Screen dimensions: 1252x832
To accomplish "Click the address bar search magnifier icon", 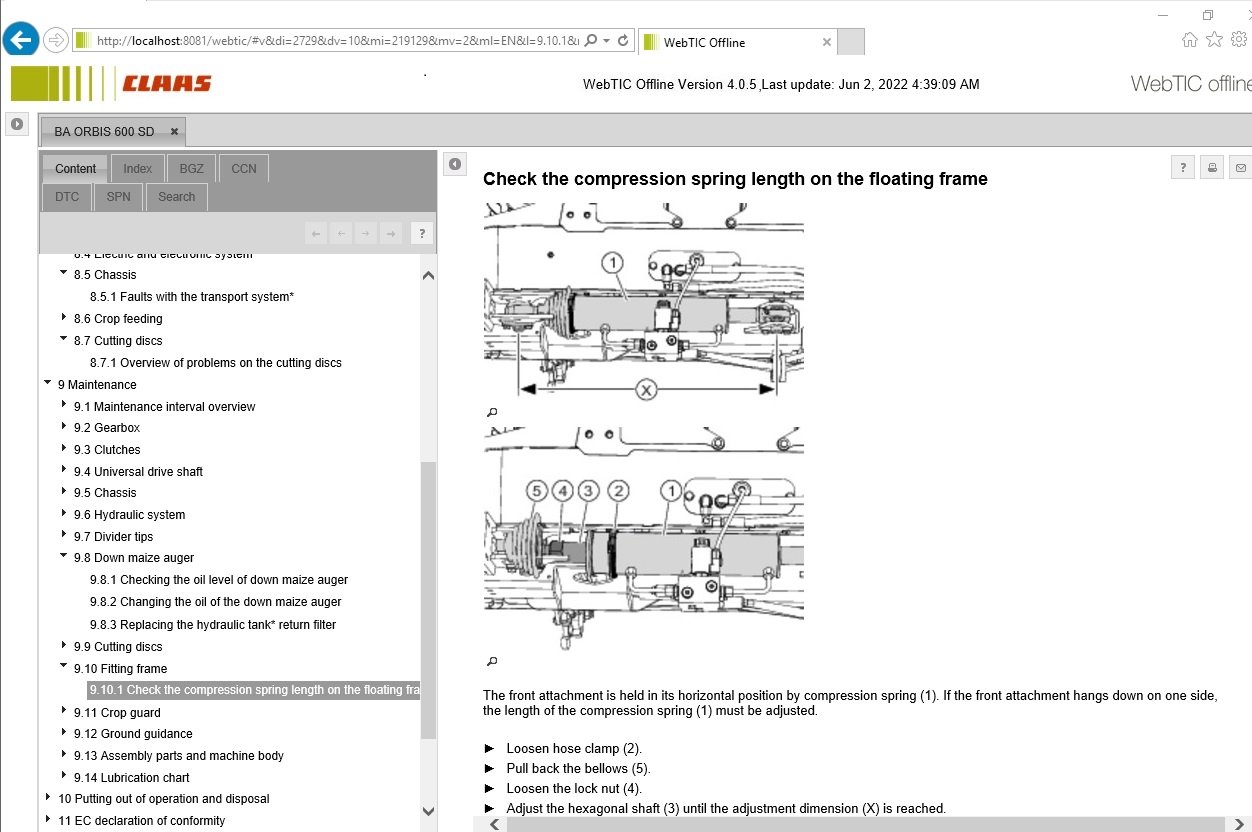I will click(591, 40).
